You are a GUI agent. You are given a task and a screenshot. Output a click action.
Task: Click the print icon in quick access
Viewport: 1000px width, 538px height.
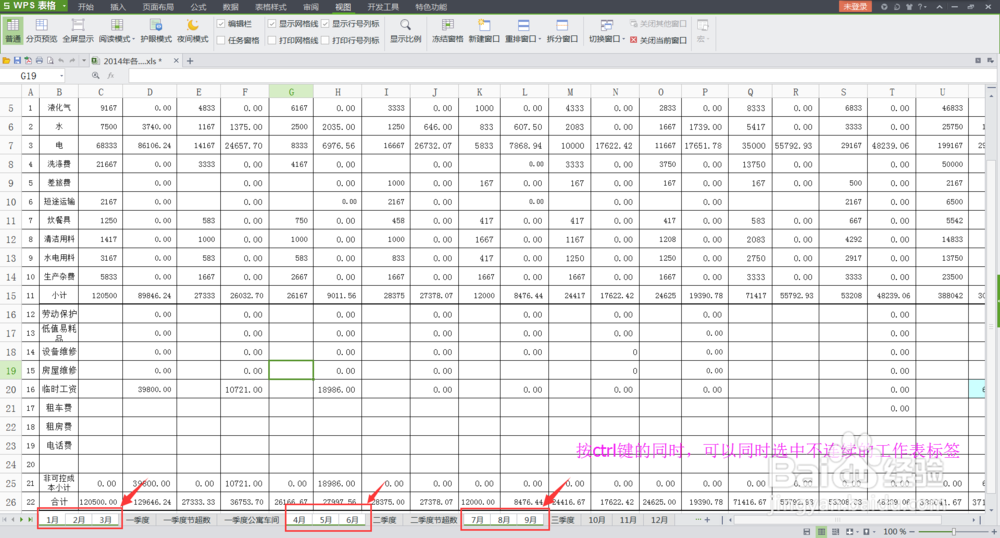(x=39, y=61)
